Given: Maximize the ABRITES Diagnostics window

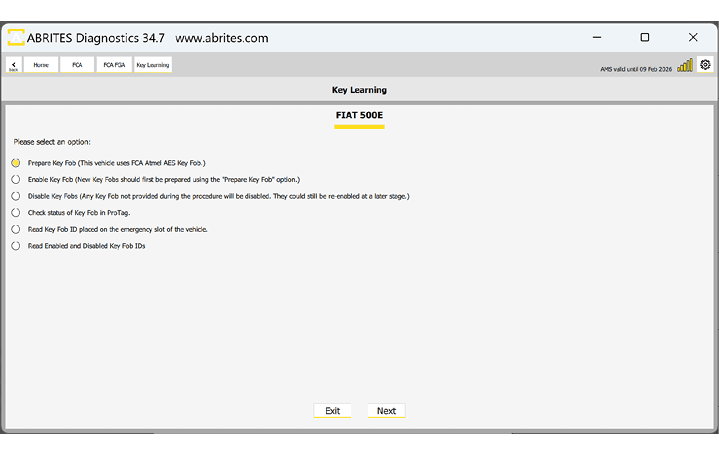Looking at the screenshot, I should pos(645,38).
